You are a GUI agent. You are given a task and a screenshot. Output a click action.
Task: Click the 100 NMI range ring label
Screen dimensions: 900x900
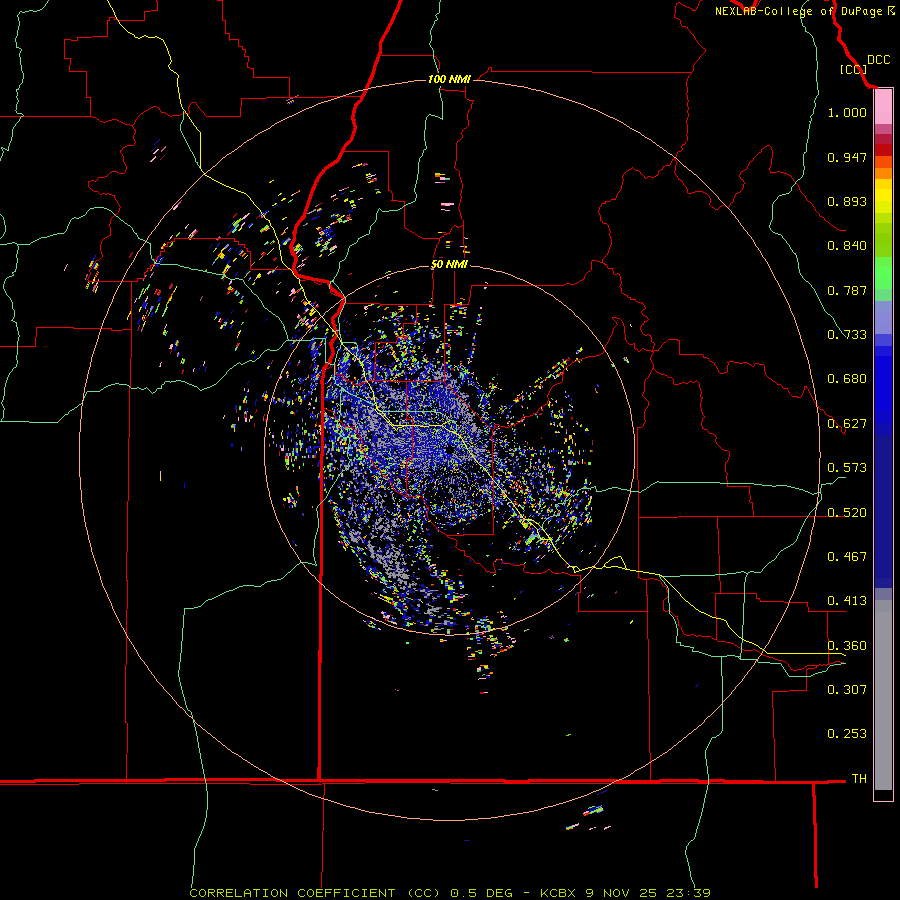point(449,79)
